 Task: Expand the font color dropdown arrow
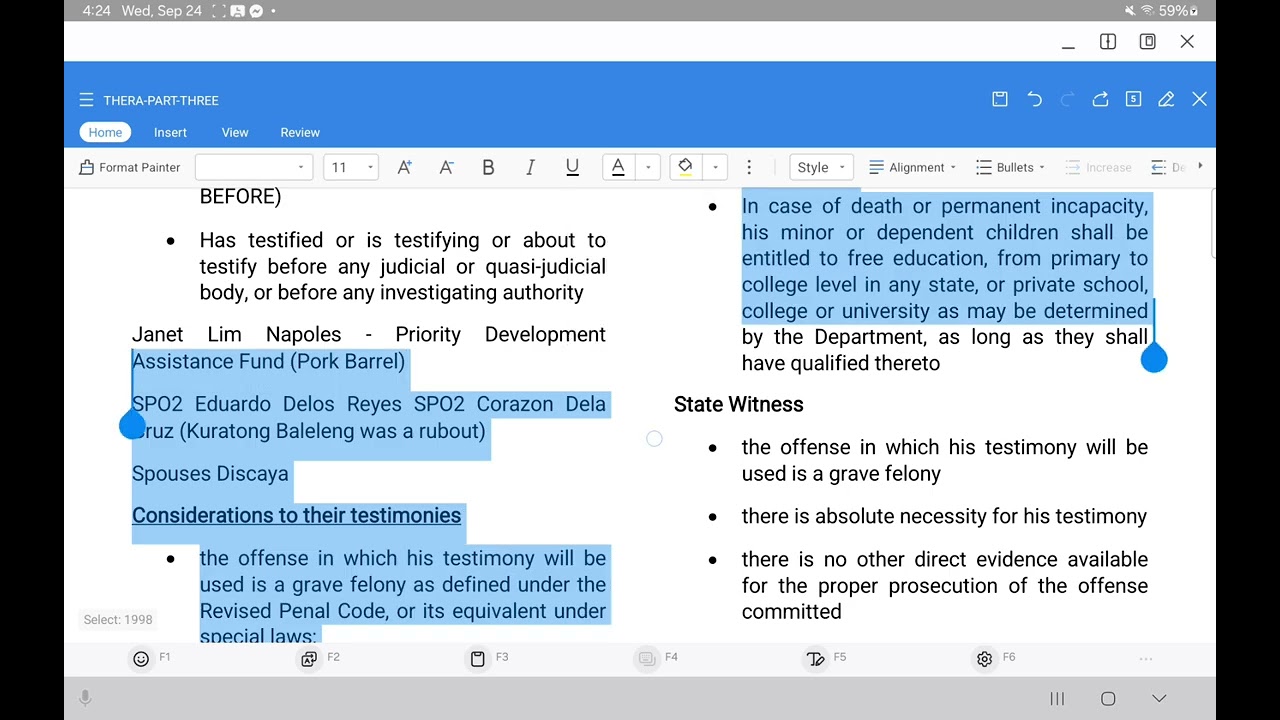648,167
